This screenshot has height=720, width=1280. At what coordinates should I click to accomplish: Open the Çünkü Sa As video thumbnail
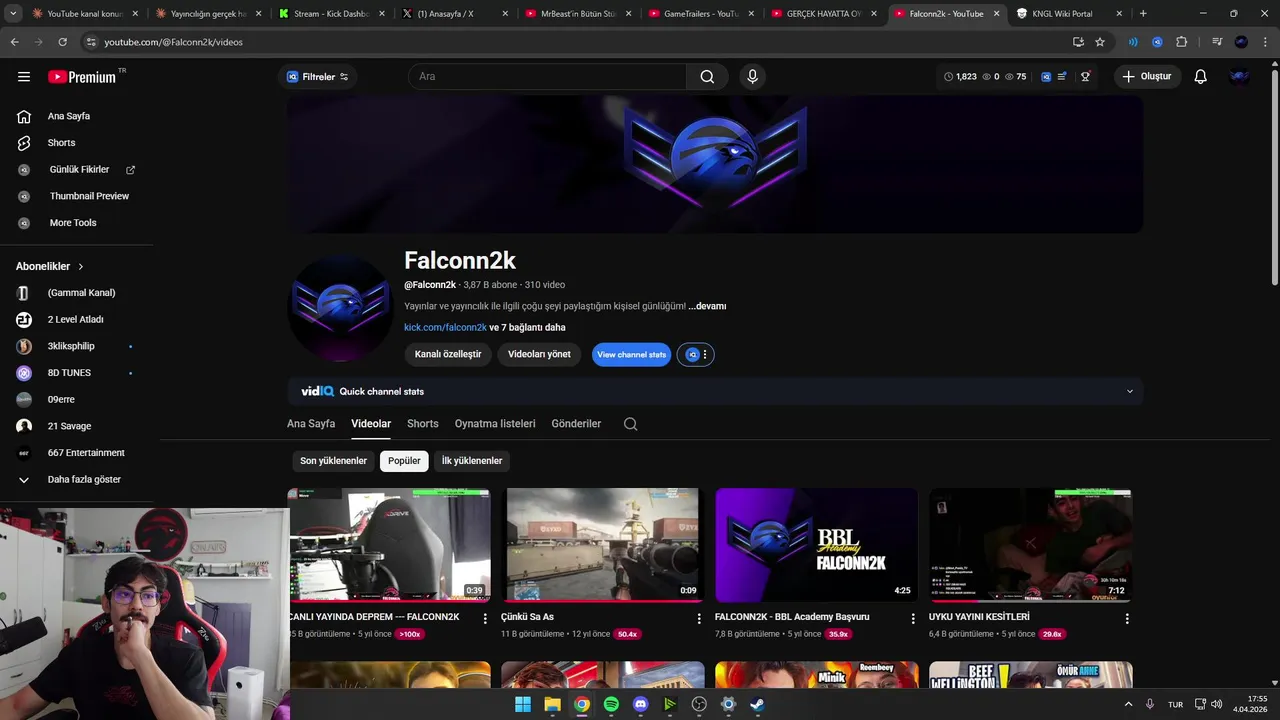602,545
